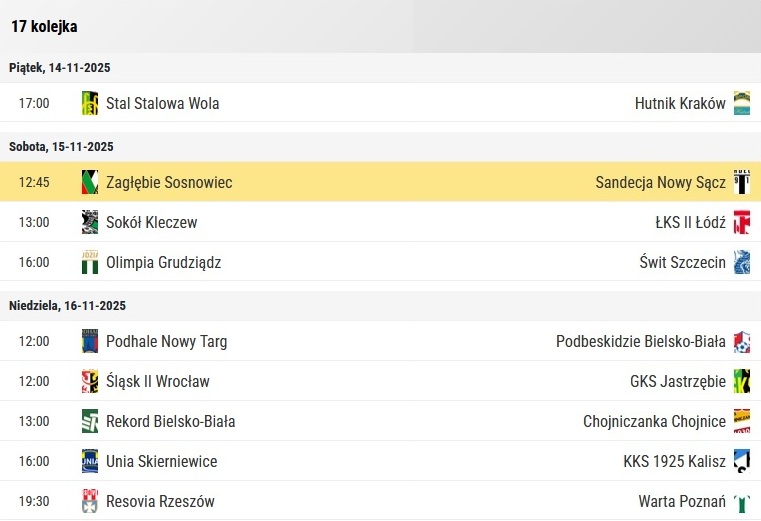
Task: Click the Podbeskidzie Bielsko-Biała club crest
Action: pos(741,342)
